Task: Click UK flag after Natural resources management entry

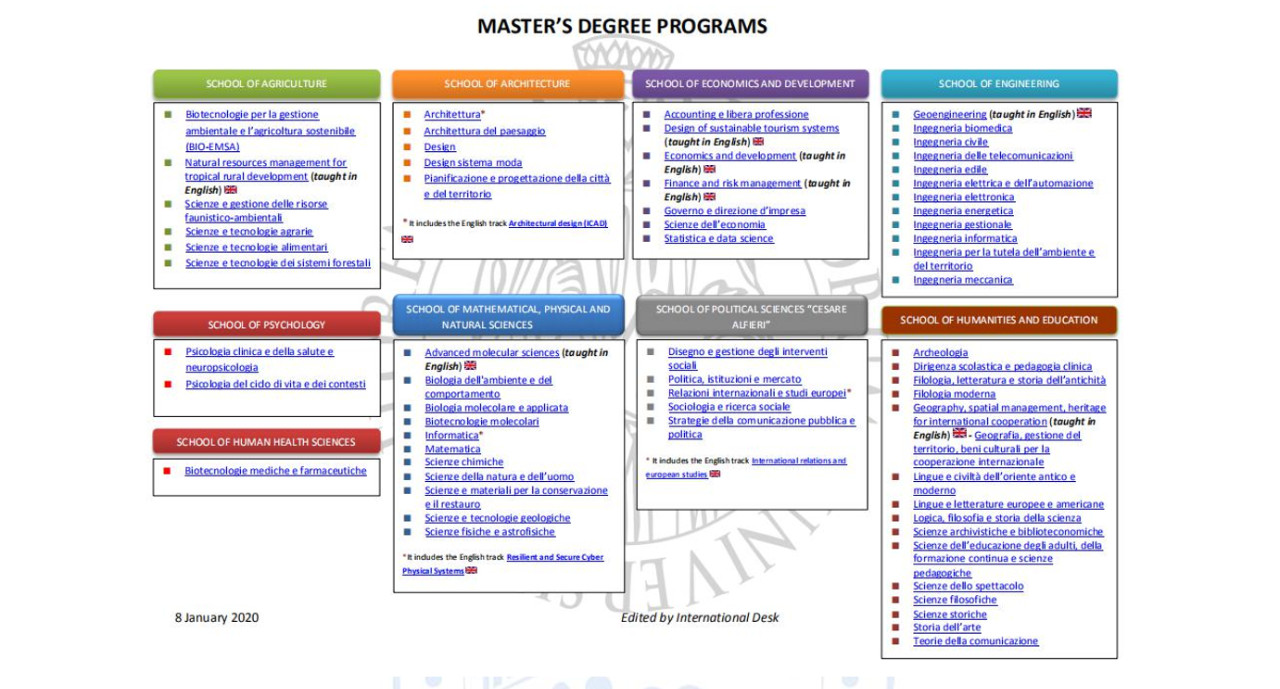Action: tap(231, 190)
